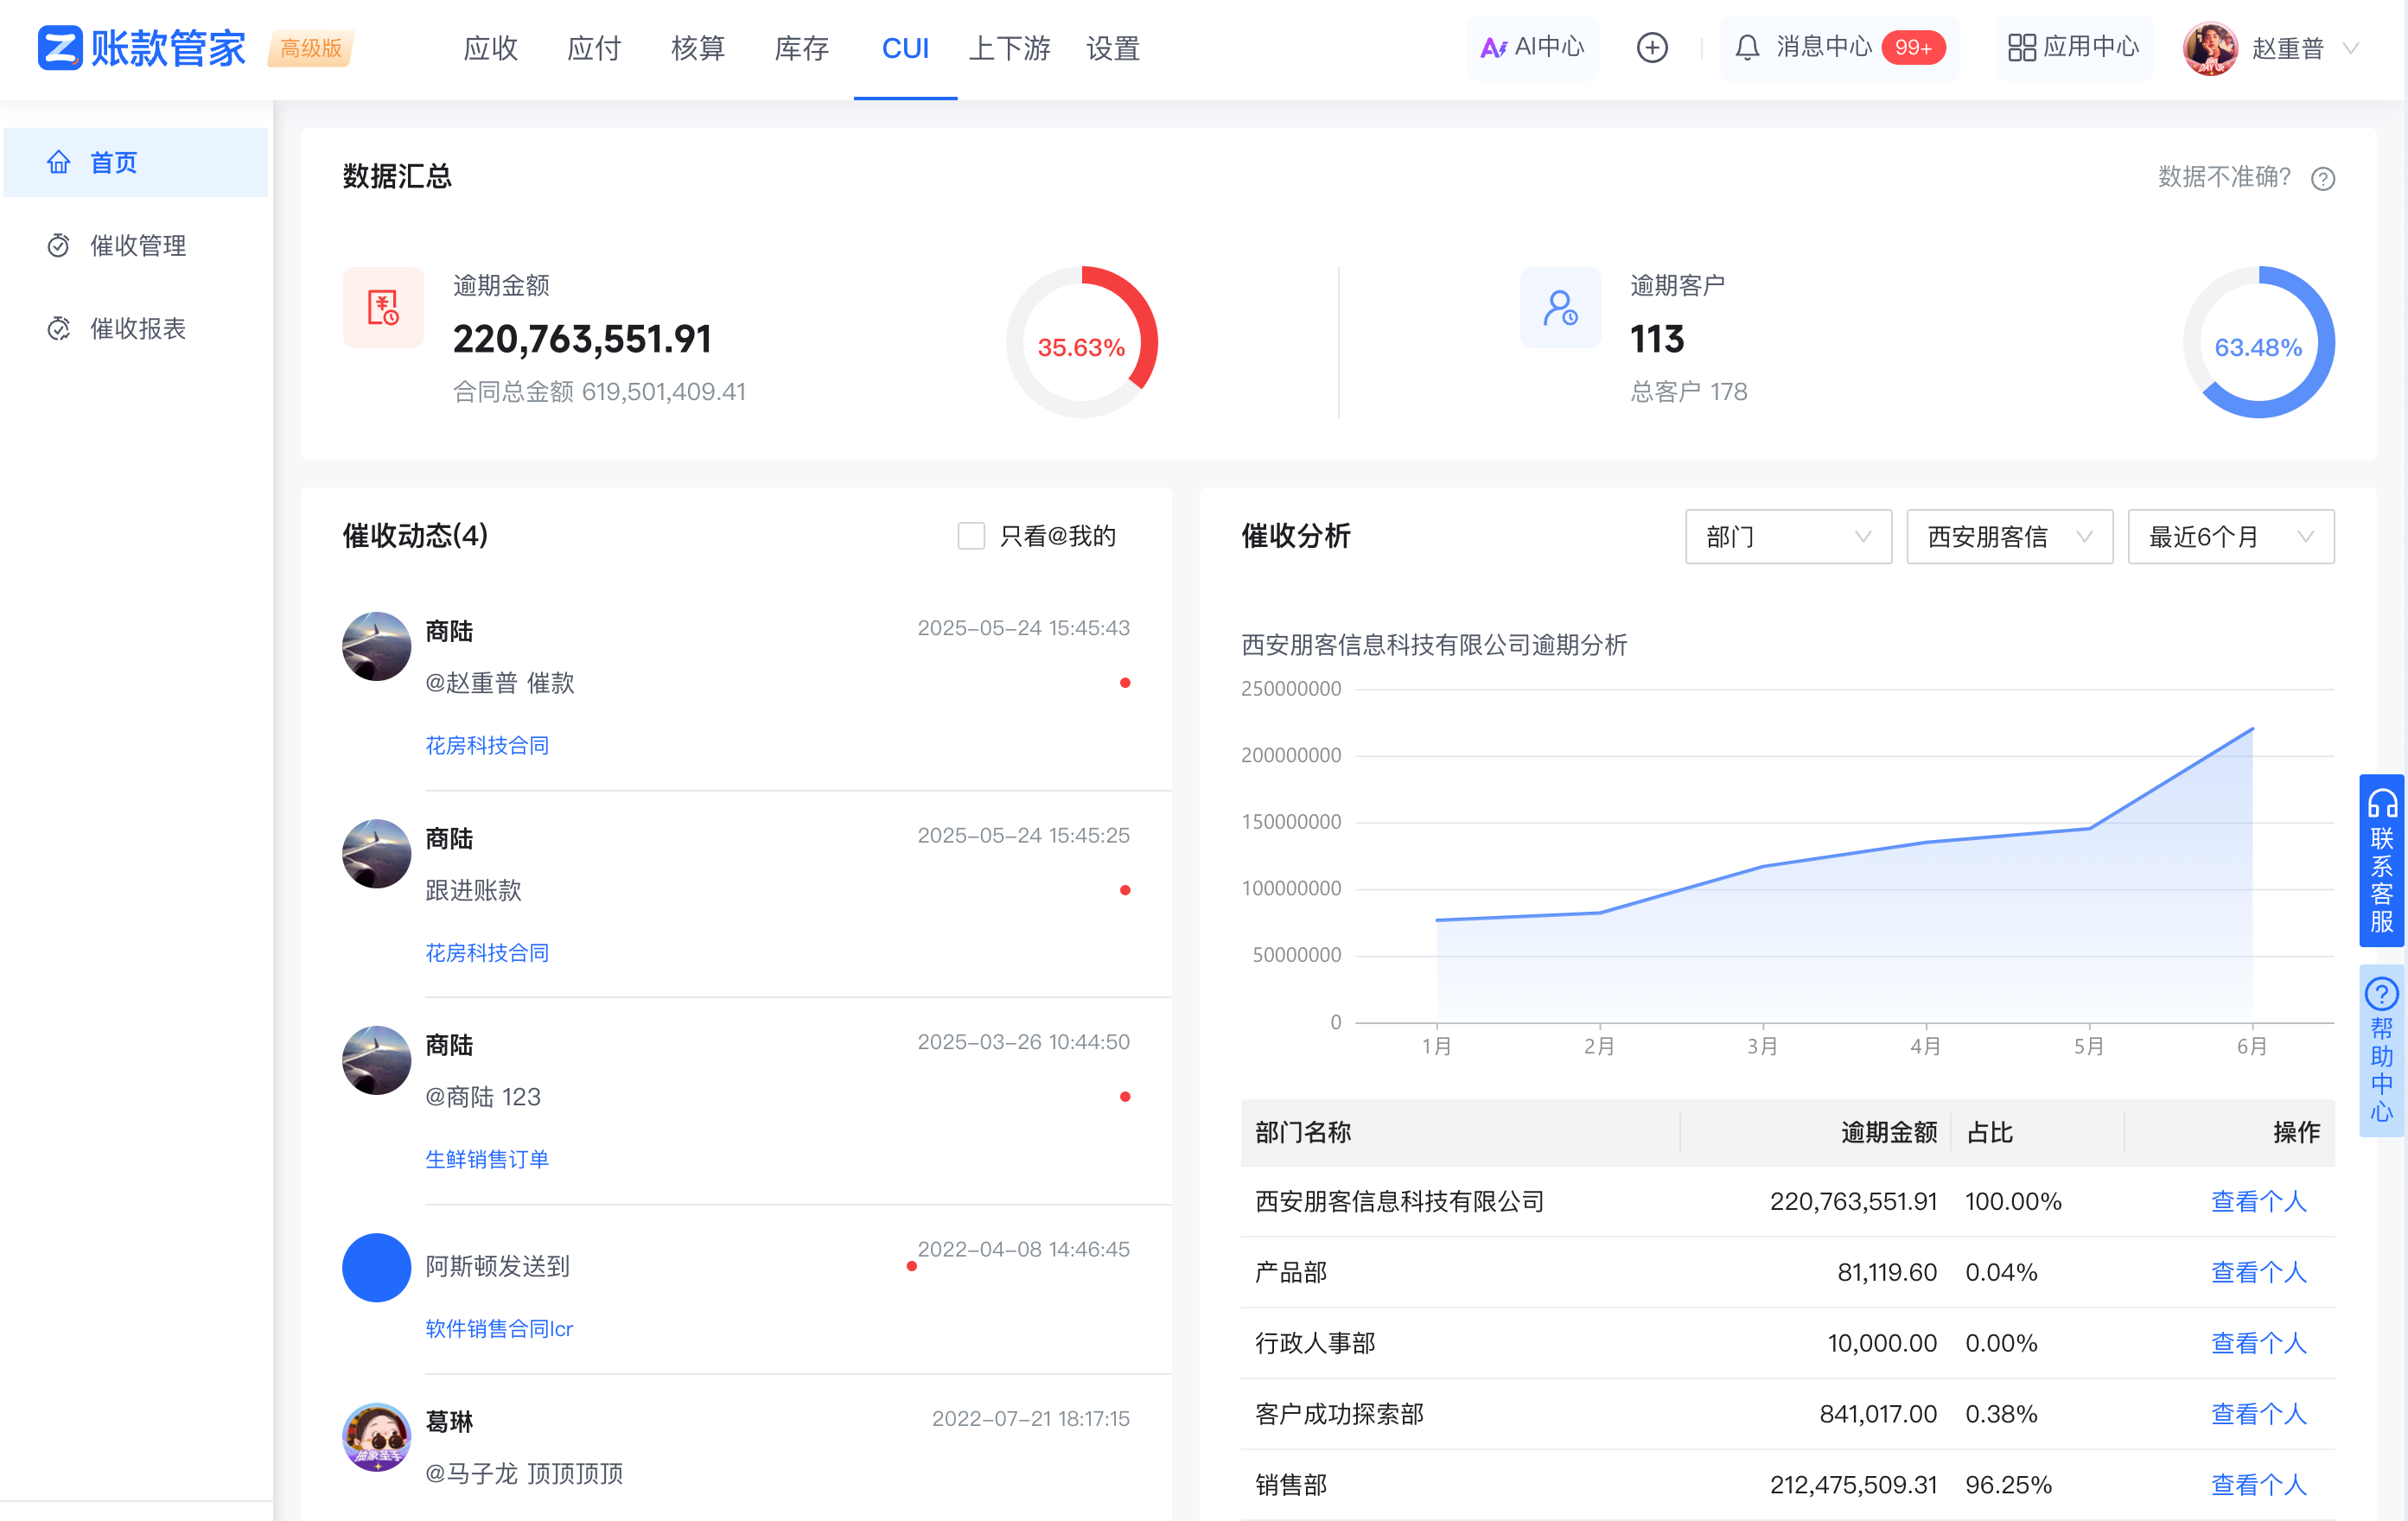Click the 2022-04-08 14:46:45 timestamp
The height and width of the screenshot is (1521, 2408).
pyautogui.click(x=1024, y=1249)
